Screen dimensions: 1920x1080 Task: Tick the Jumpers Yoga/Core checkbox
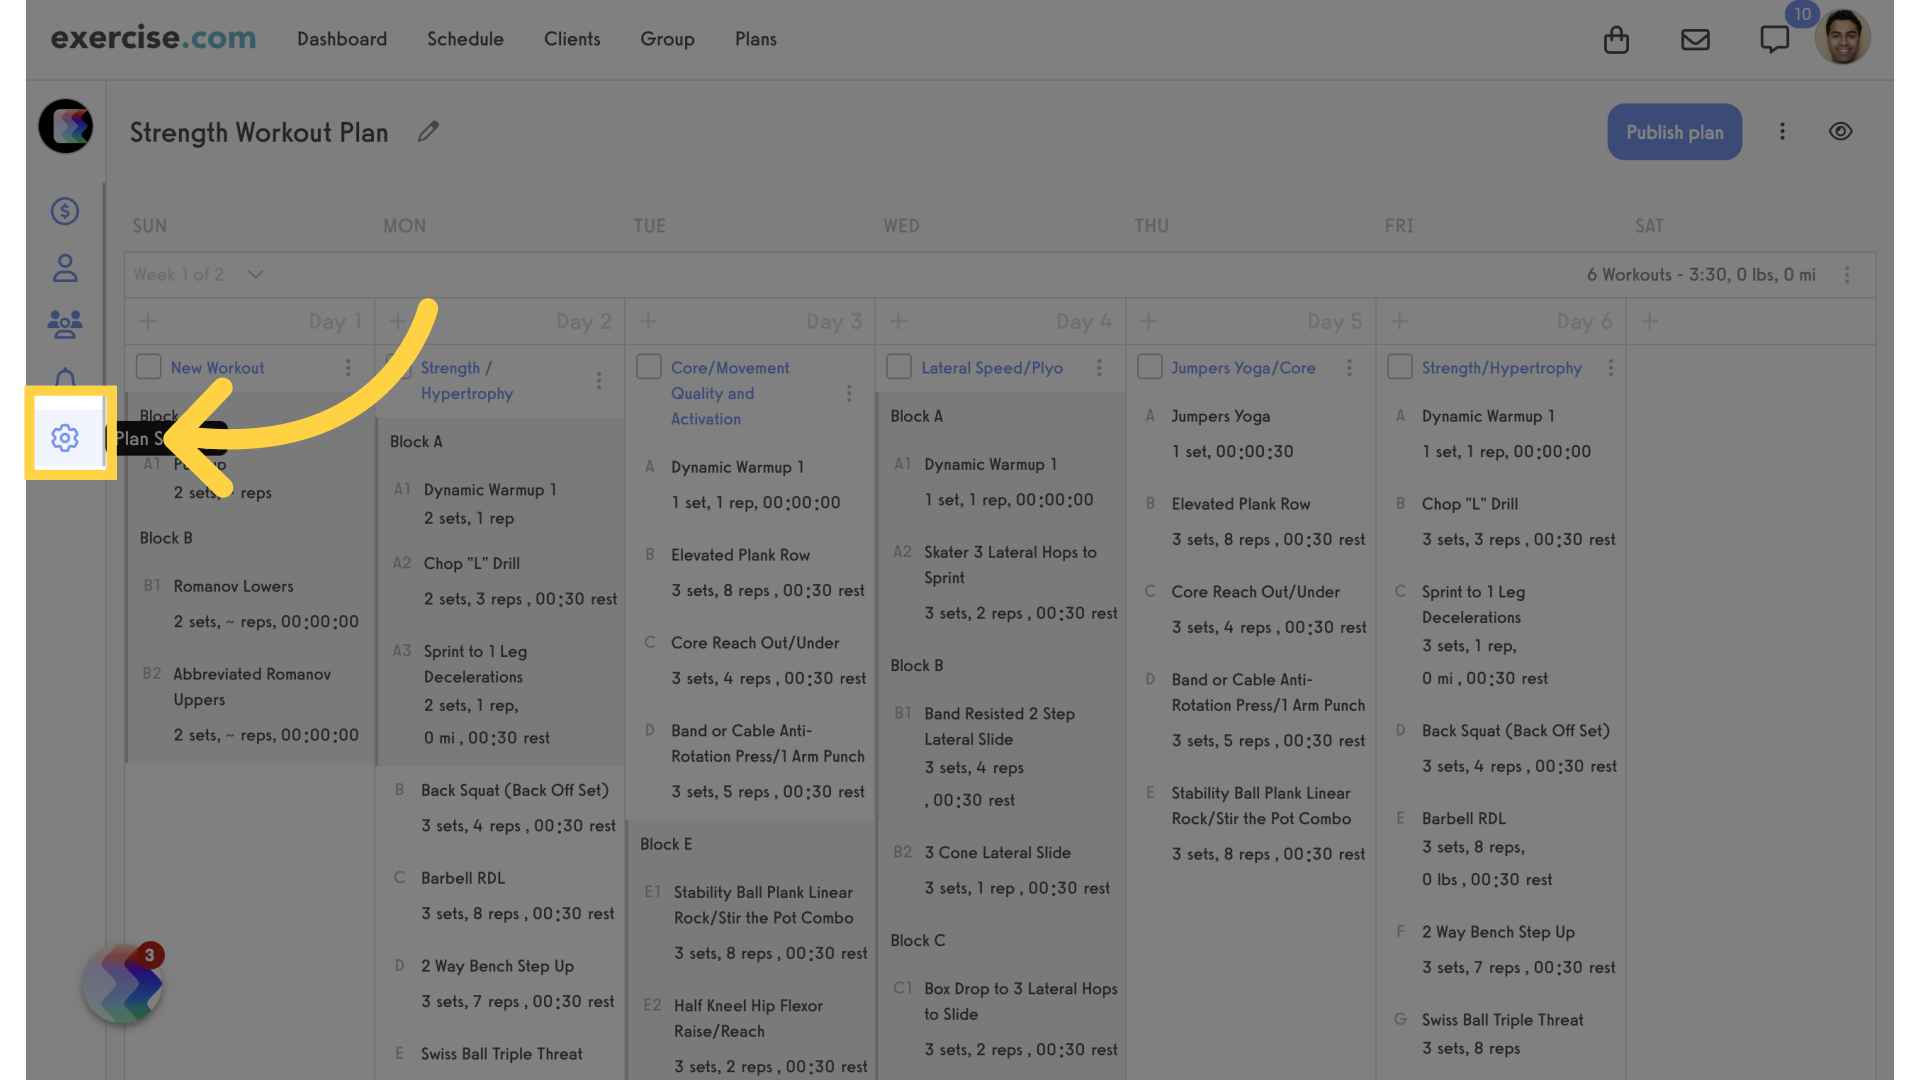[x=1149, y=367]
